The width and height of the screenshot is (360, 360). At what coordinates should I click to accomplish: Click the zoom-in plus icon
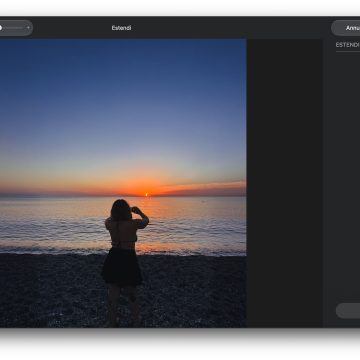pyautogui.click(x=28, y=28)
